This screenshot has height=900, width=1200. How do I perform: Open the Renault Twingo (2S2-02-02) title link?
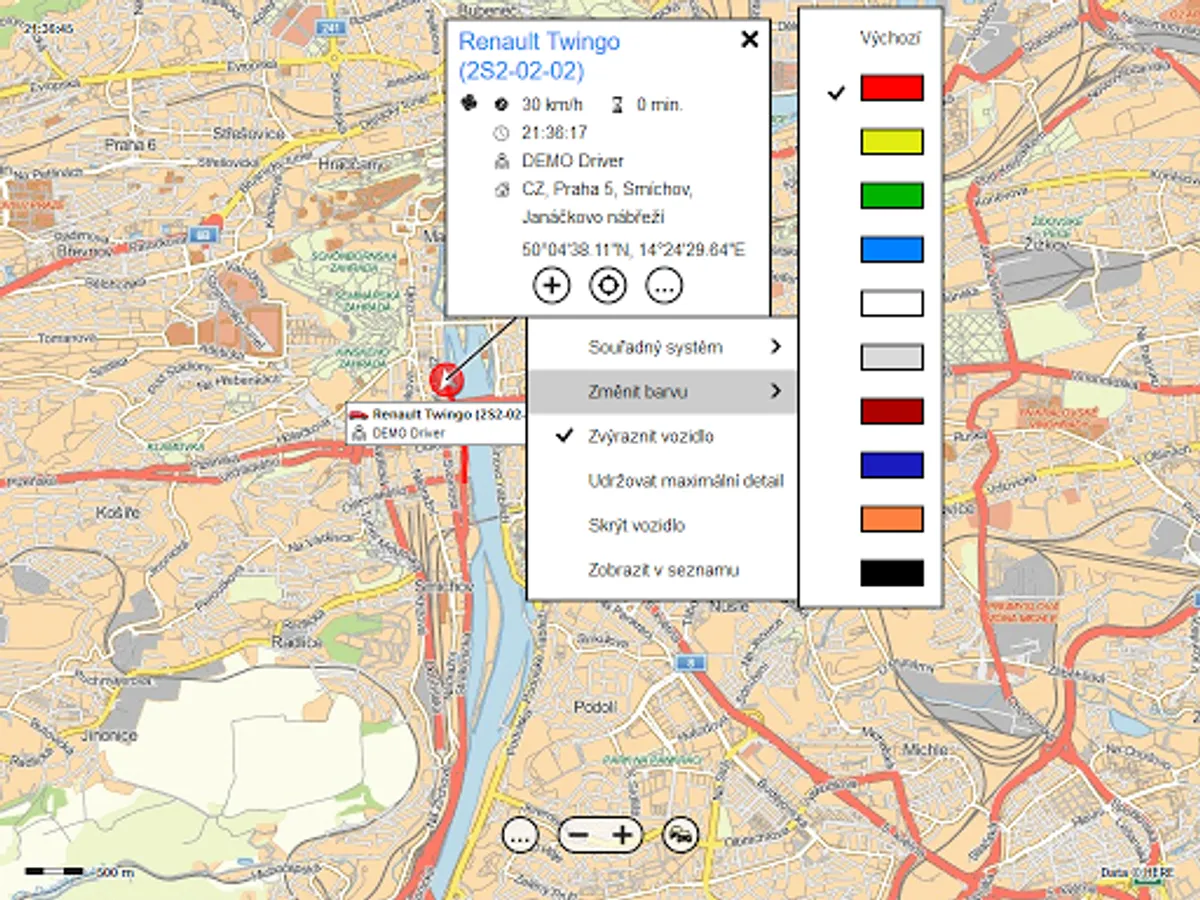539,56
